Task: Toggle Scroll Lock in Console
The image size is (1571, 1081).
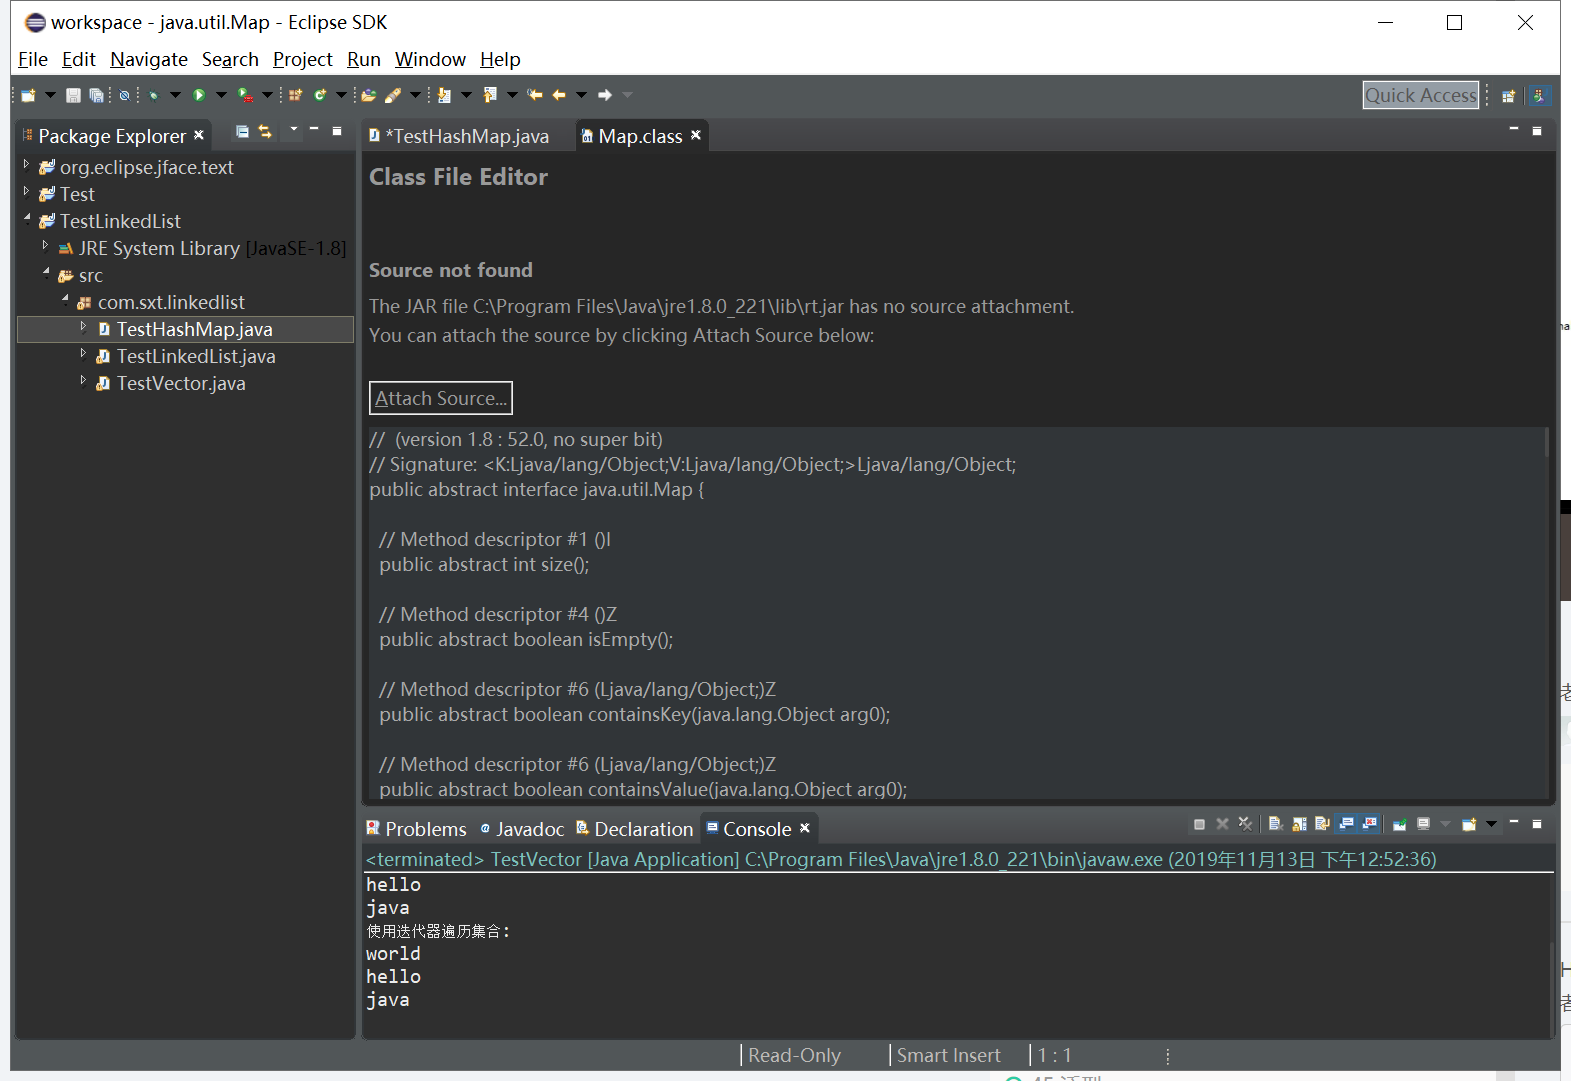Action: click(x=1300, y=824)
